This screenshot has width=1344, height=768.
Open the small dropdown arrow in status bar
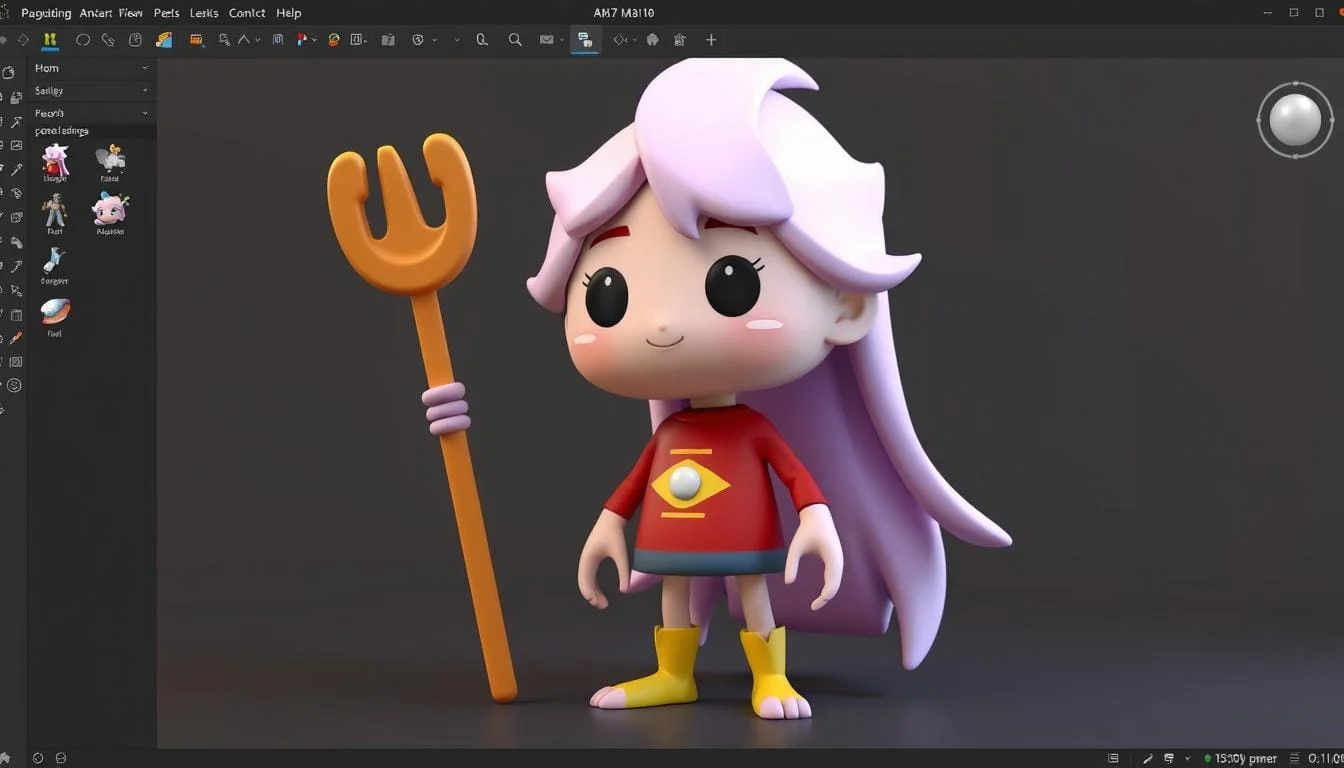click(x=1187, y=758)
